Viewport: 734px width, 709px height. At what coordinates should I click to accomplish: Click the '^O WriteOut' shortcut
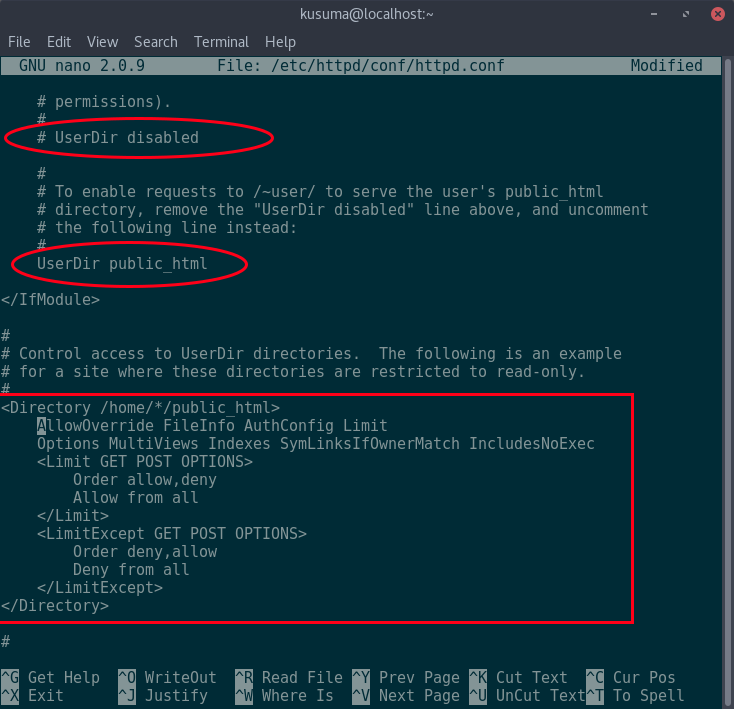tap(168, 678)
